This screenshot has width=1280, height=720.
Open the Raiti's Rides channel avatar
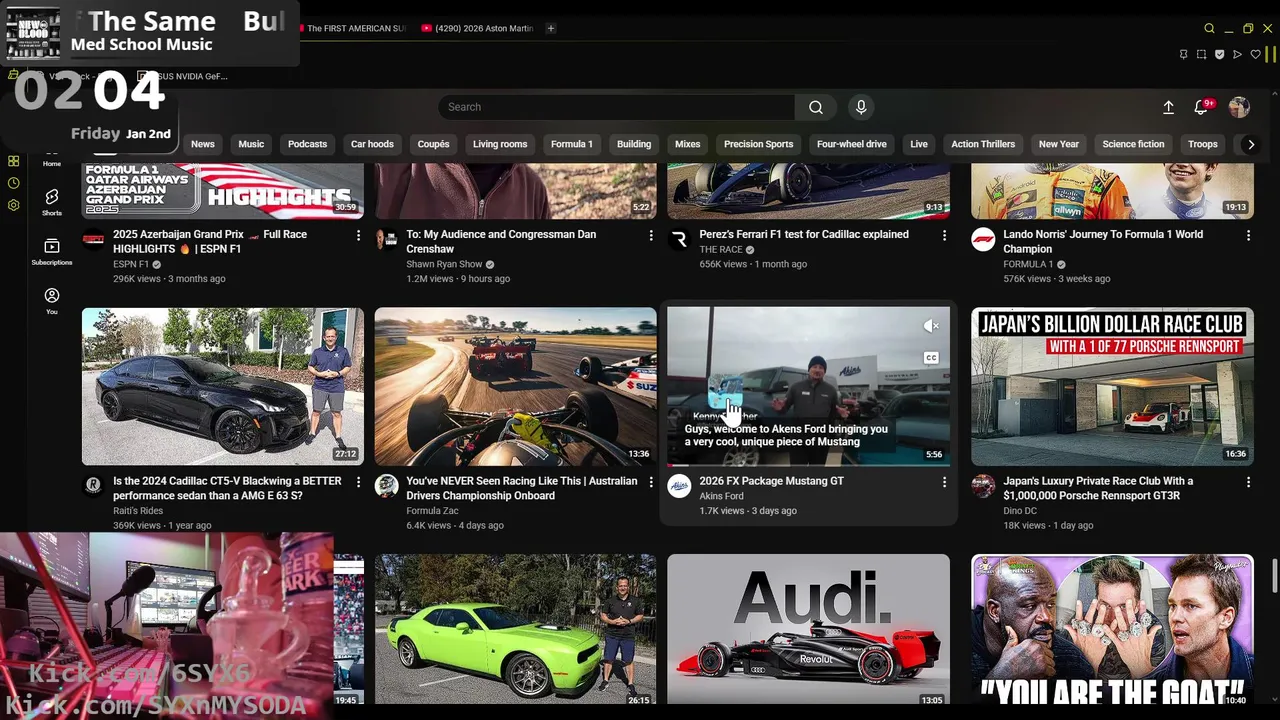(x=93, y=486)
